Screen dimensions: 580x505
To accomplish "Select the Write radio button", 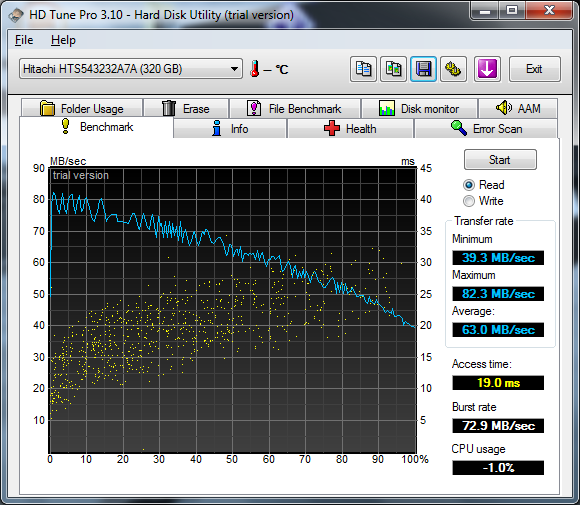I will pos(469,201).
